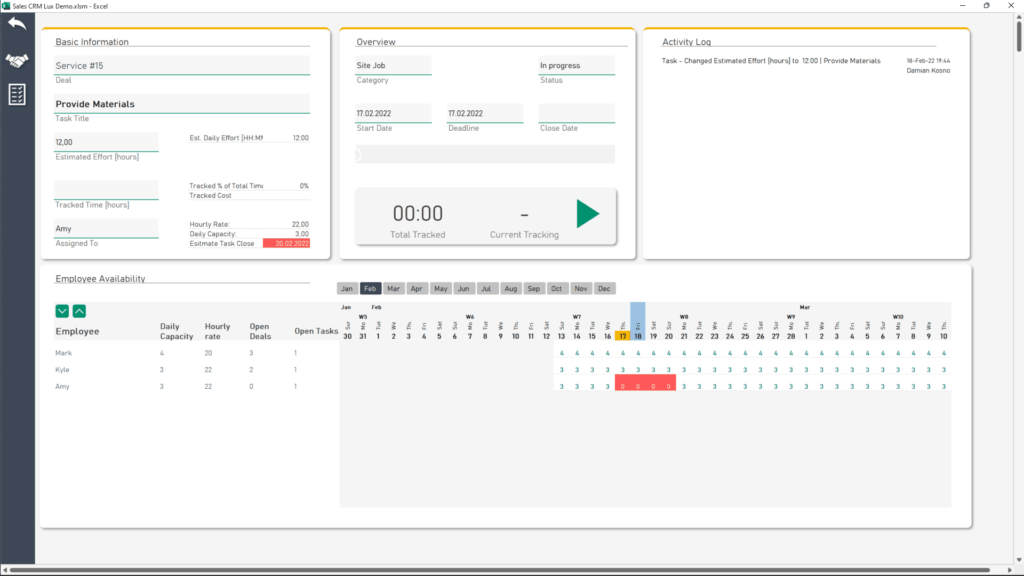The image size is (1024, 576).
Task: Open the Status field showing In progress
Action: point(575,64)
